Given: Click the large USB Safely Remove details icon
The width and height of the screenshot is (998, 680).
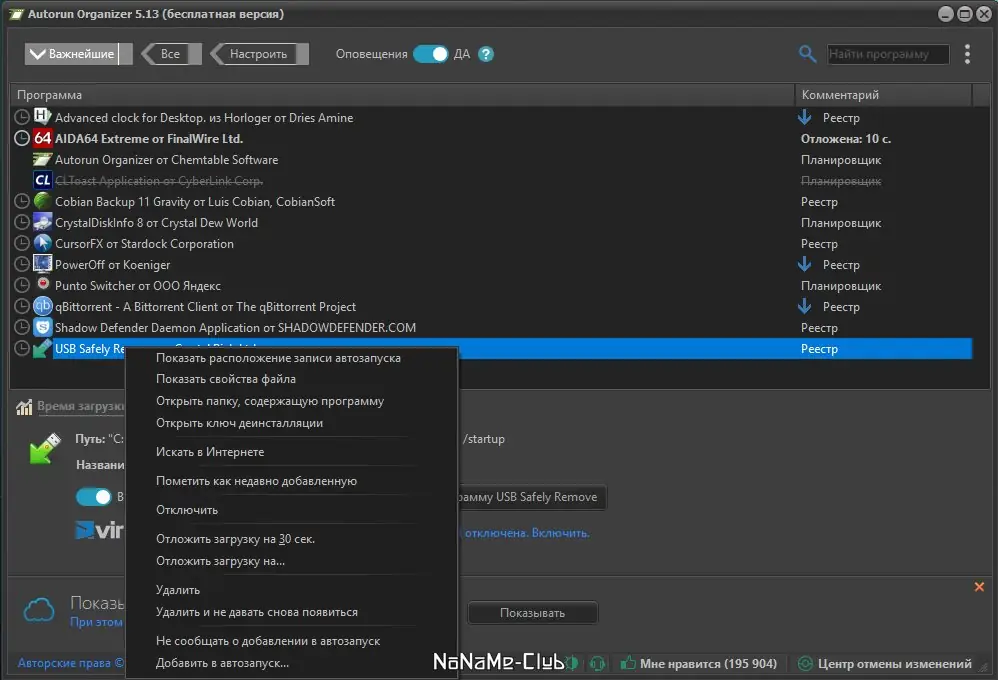Looking at the screenshot, I should [x=45, y=448].
